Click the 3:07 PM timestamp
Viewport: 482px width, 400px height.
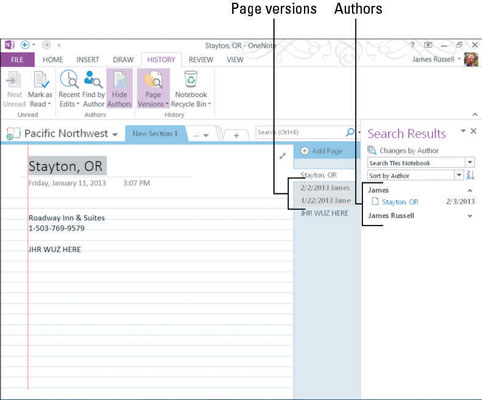coord(137,183)
